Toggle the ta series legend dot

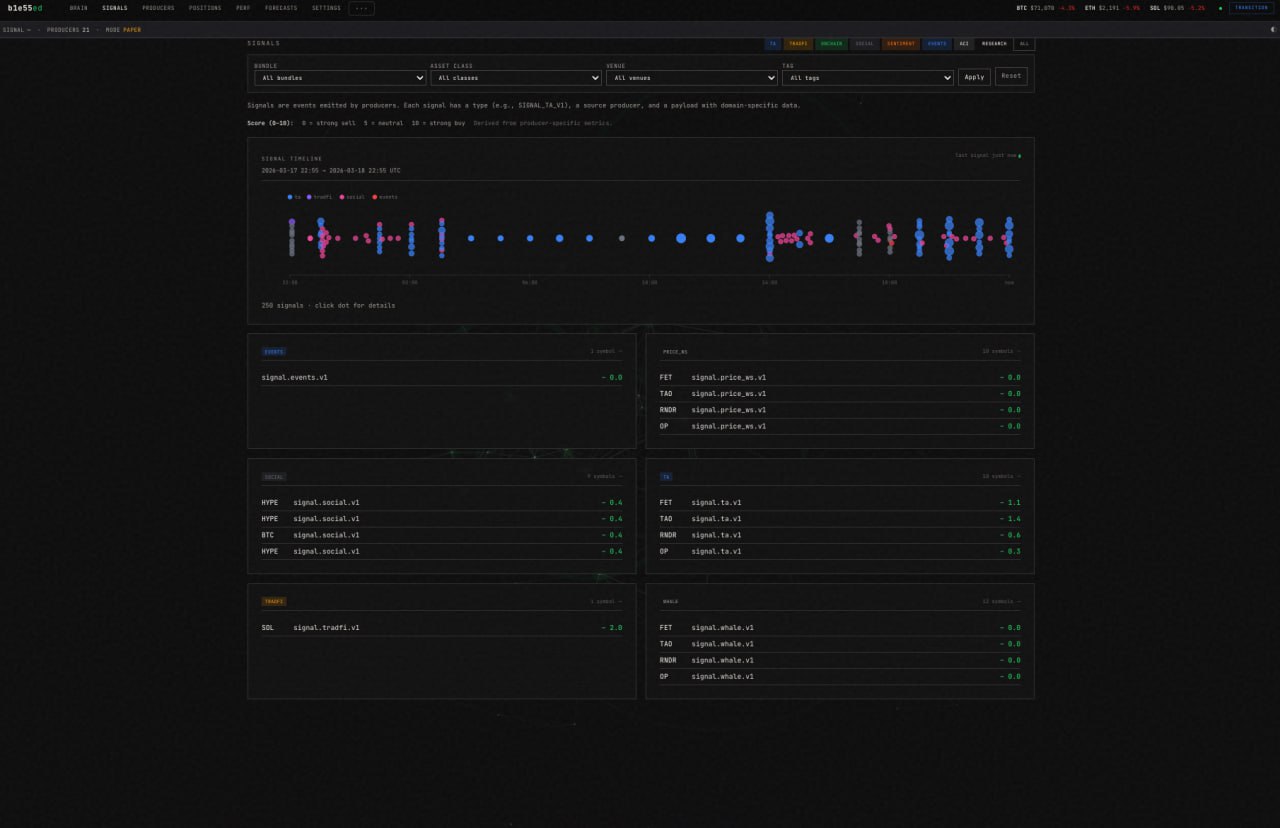(x=290, y=197)
